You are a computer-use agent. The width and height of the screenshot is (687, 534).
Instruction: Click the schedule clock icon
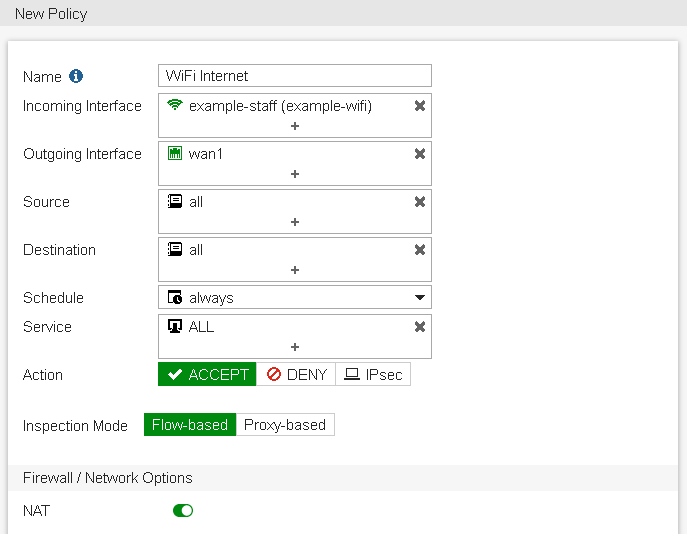point(175,297)
